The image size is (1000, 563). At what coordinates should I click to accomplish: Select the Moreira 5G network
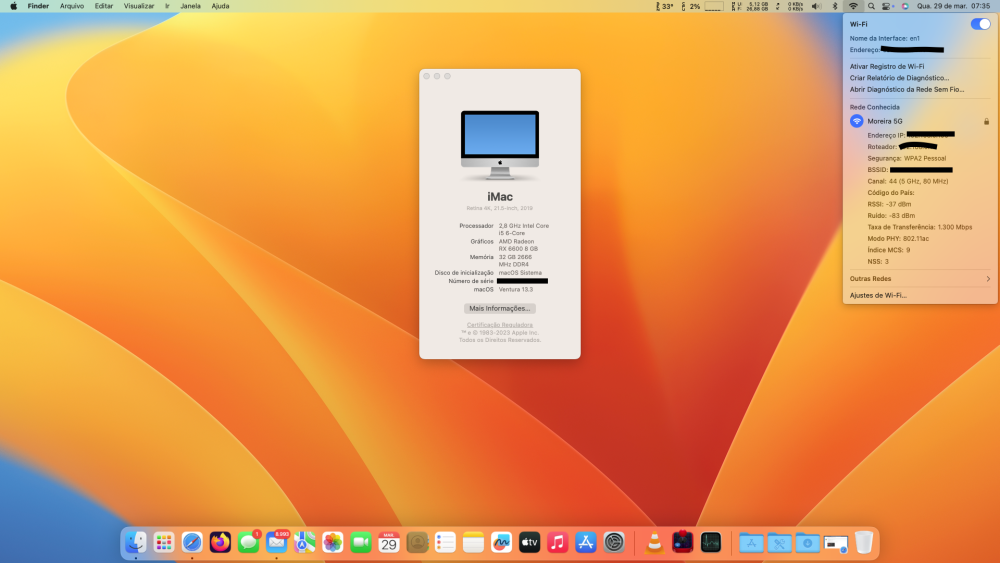point(920,121)
